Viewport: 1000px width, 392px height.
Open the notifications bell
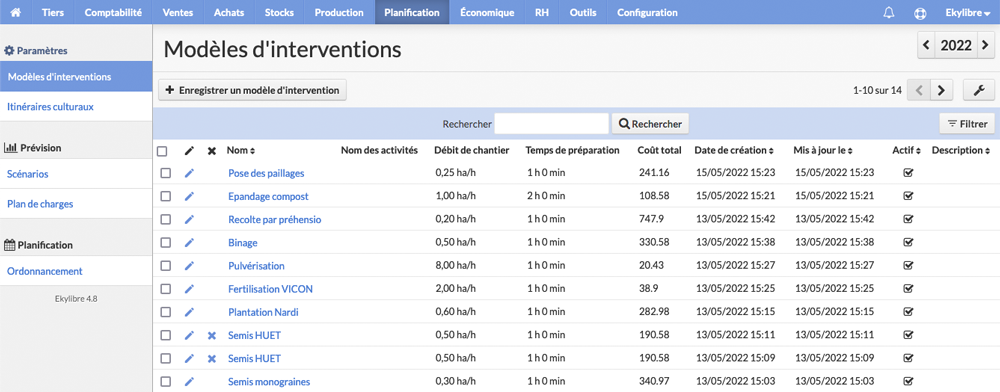[x=889, y=12]
